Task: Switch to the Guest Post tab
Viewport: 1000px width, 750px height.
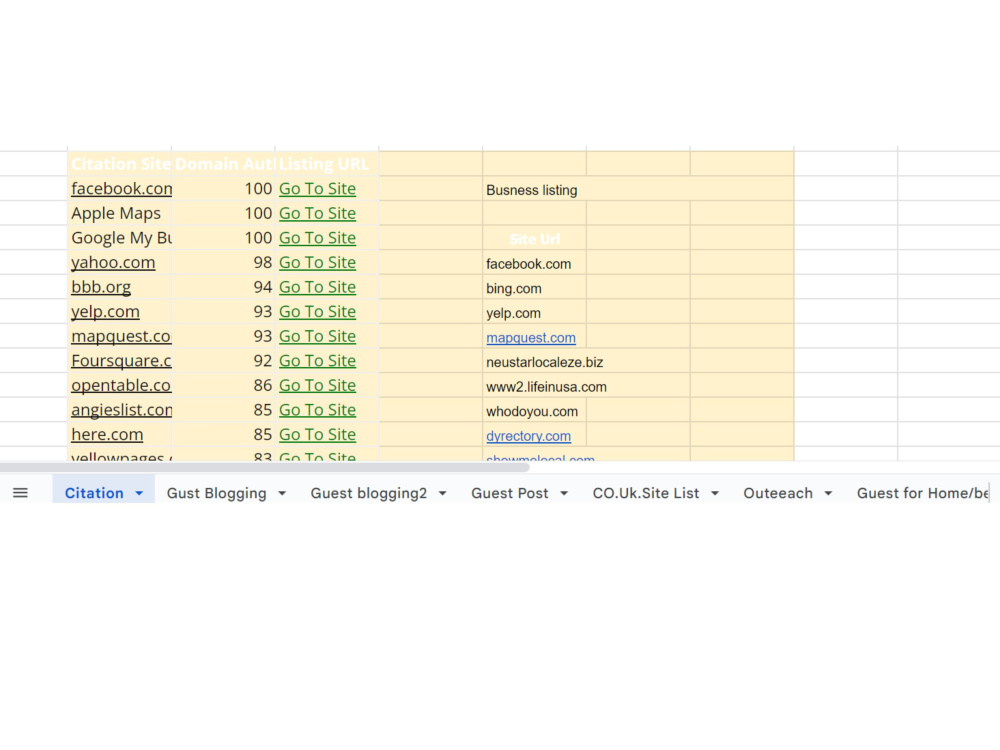Action: point(510,493)
